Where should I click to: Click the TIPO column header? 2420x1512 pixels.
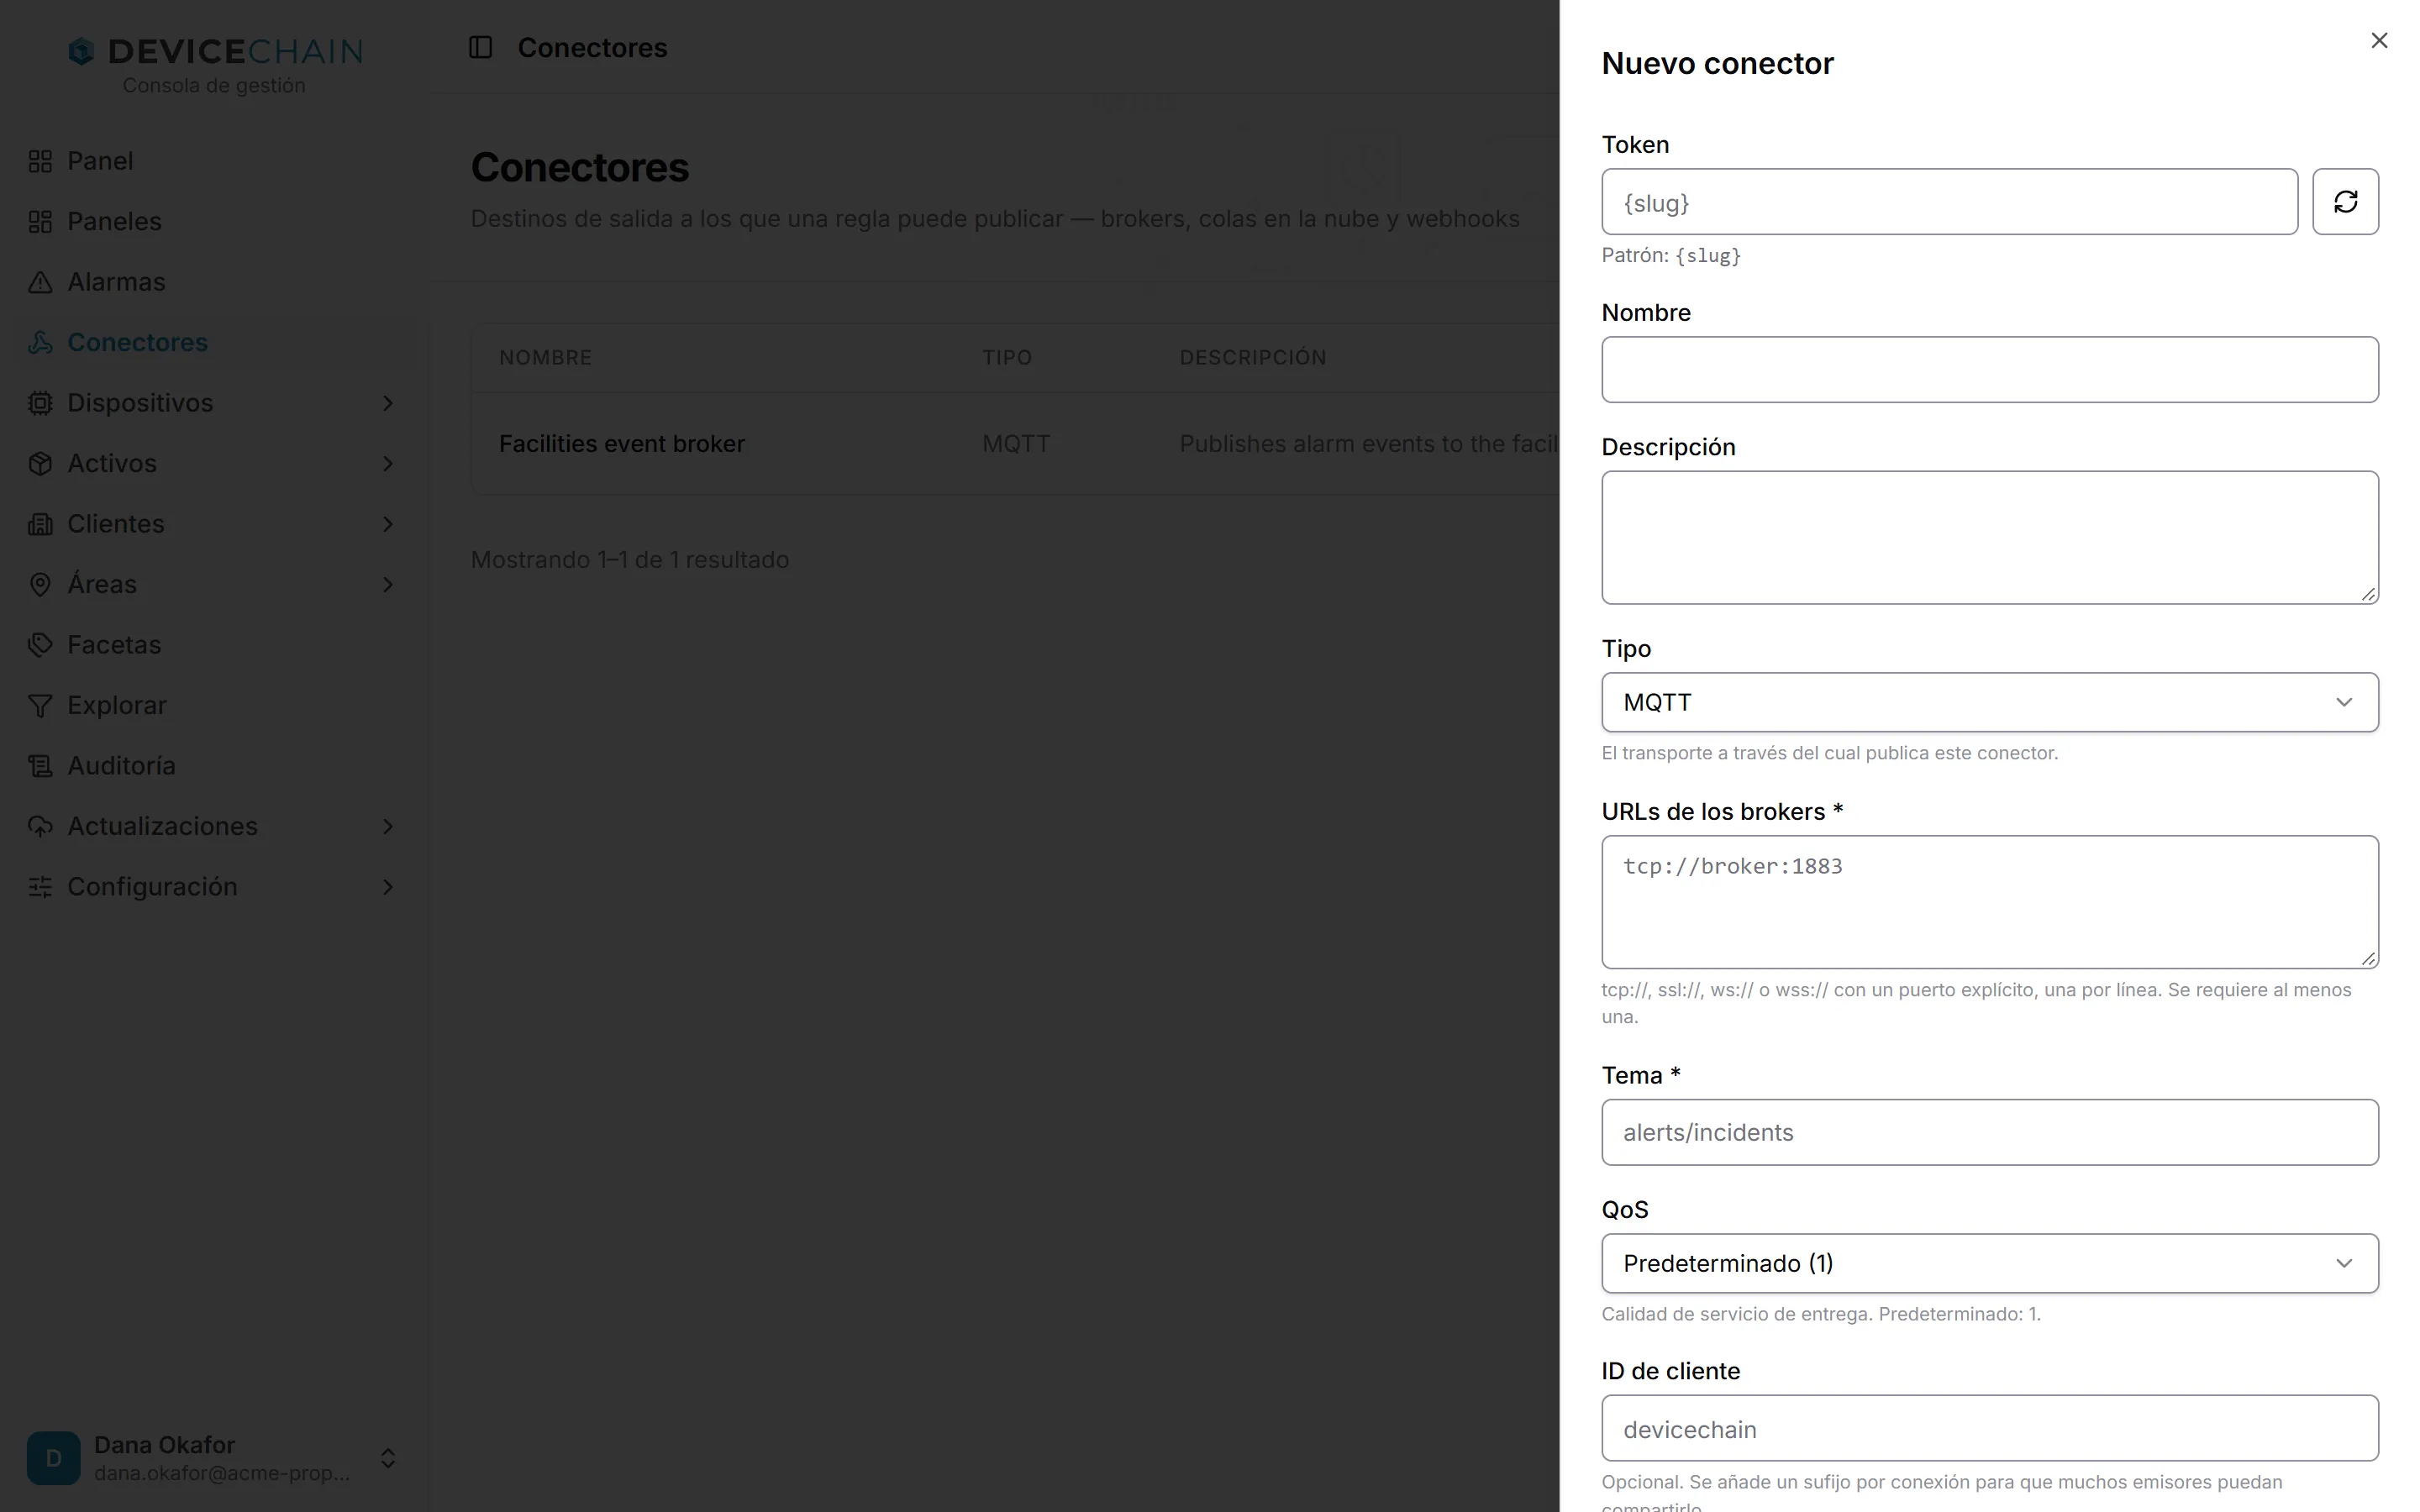pyautogui.click(x=1006, y=358)
